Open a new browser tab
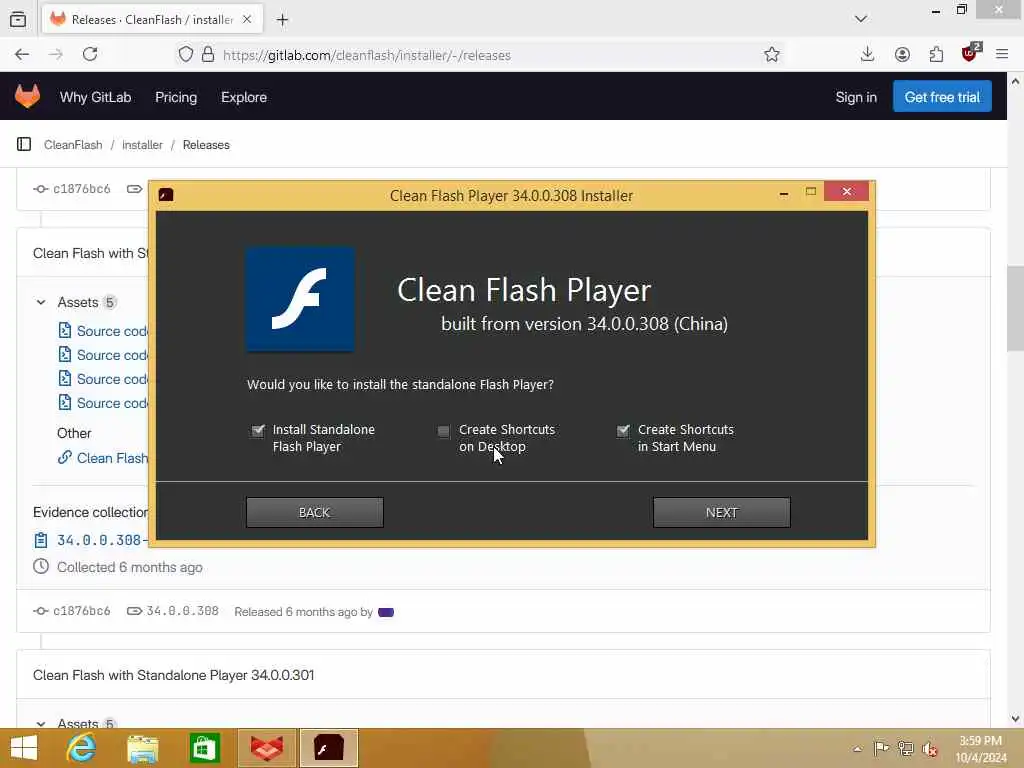 coord(282,20)
